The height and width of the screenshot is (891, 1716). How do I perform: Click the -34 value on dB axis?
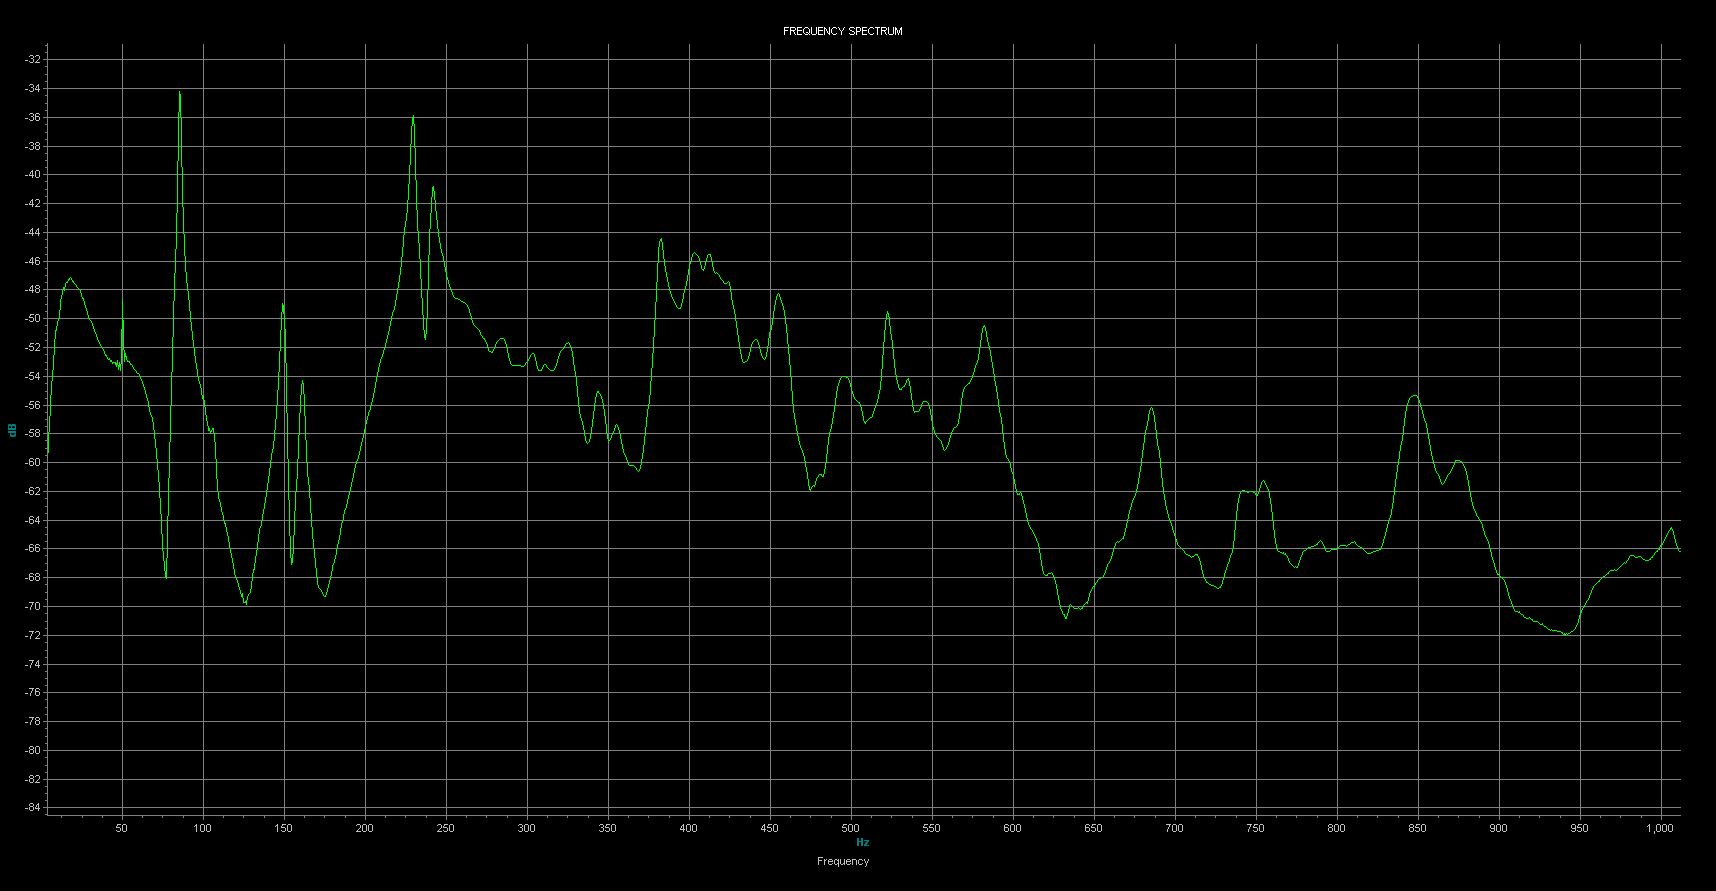coord(33,89)
